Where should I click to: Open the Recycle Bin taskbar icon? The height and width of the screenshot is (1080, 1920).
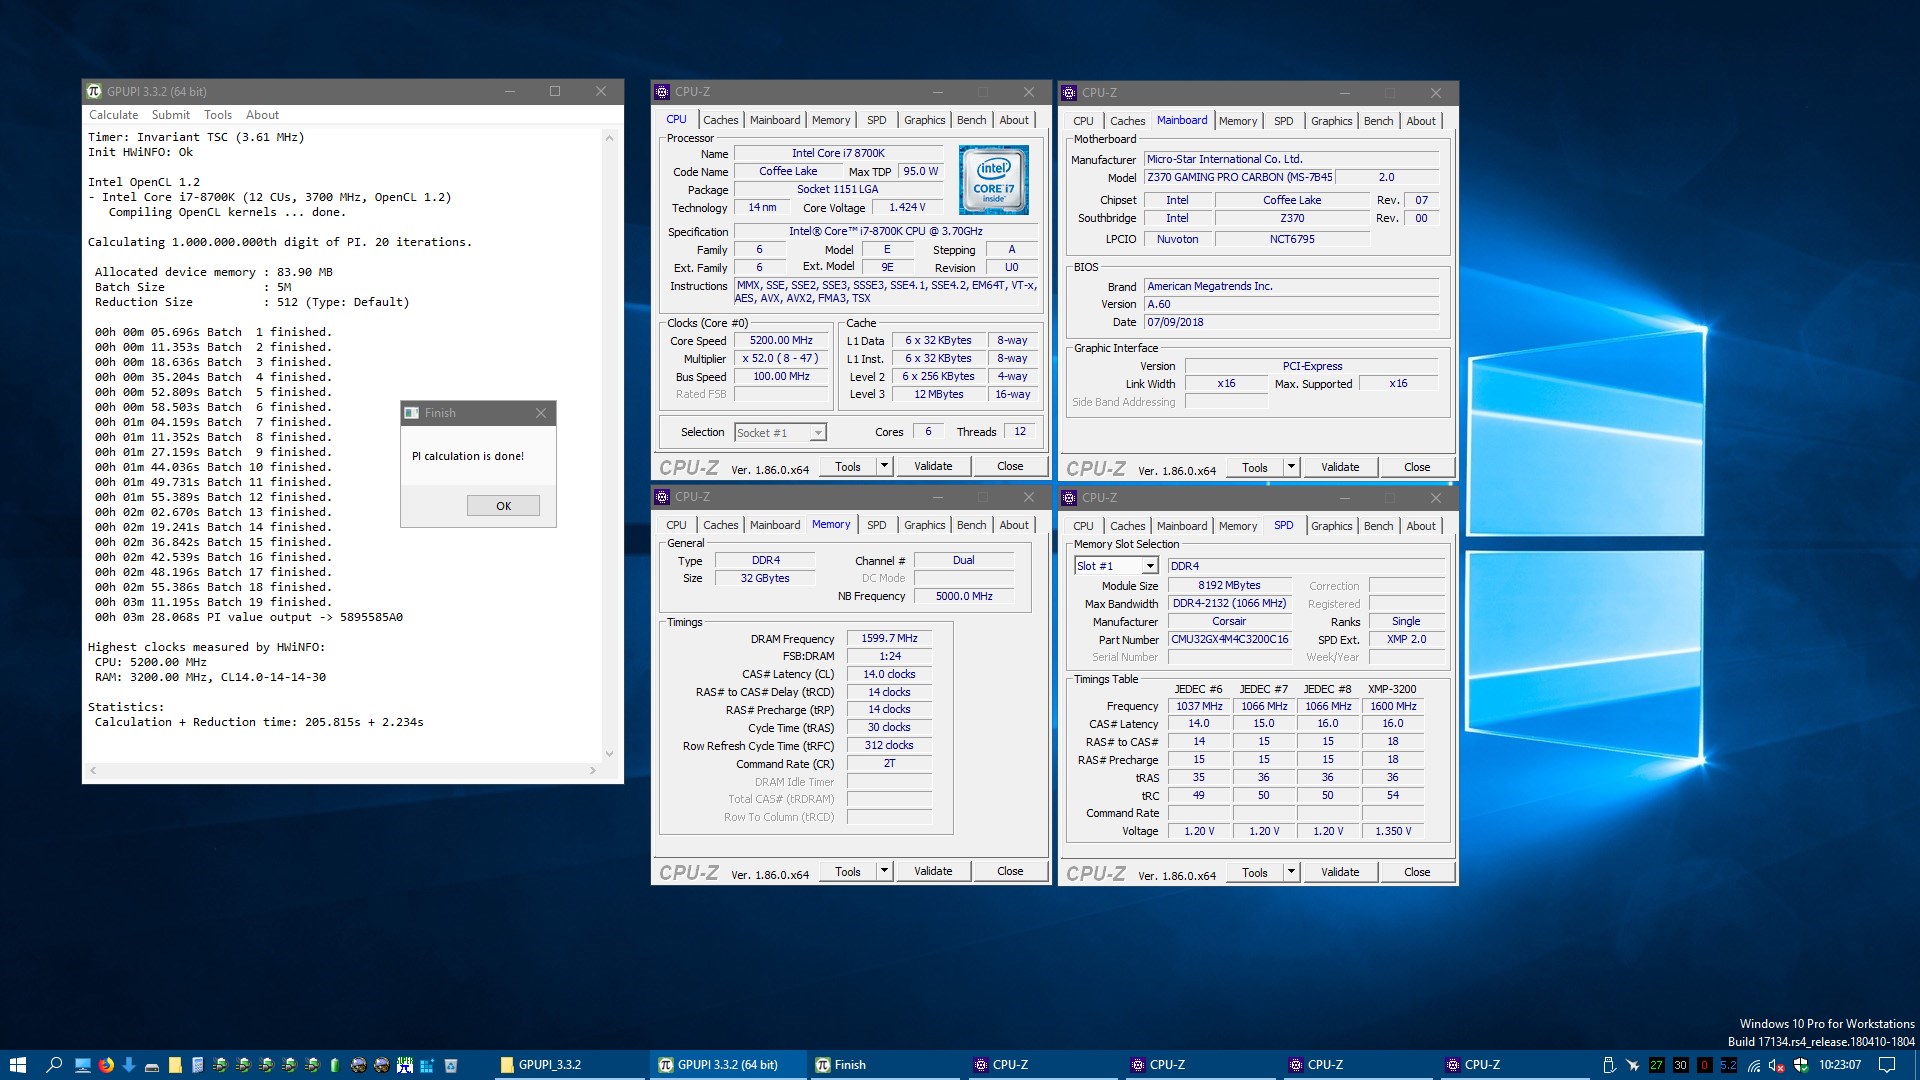coord(451,1065)
